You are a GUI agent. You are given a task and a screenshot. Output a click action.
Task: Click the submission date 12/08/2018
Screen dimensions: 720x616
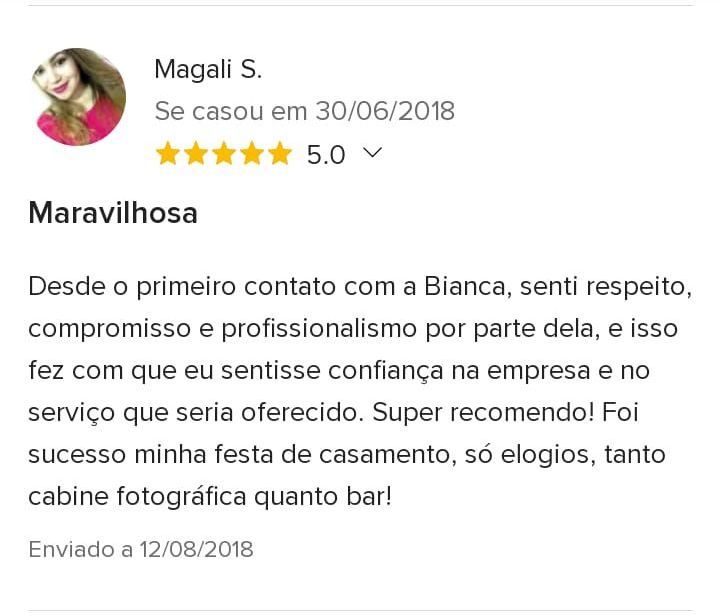[x=197, y=549]
